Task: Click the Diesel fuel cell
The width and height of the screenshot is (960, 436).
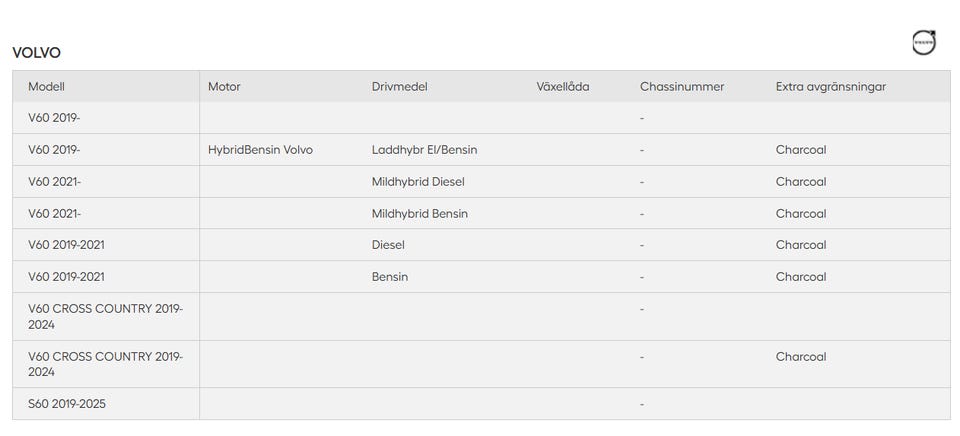Action: (x=388, y=245)
